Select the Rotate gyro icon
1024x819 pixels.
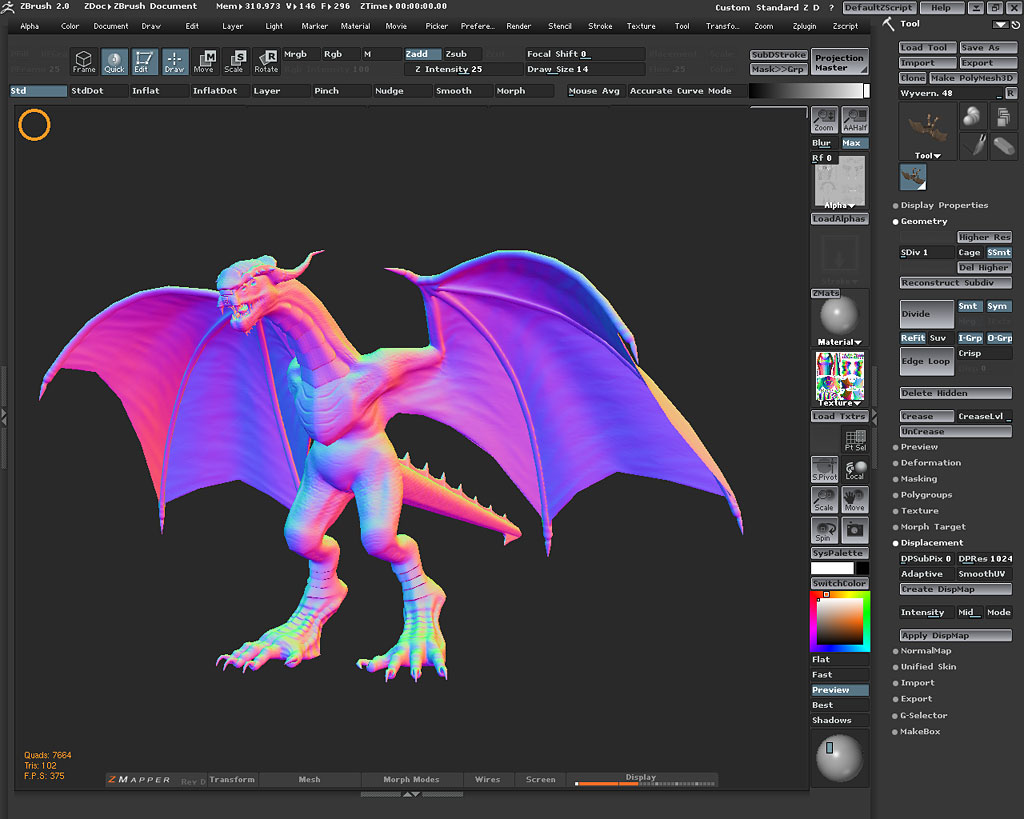266,61
